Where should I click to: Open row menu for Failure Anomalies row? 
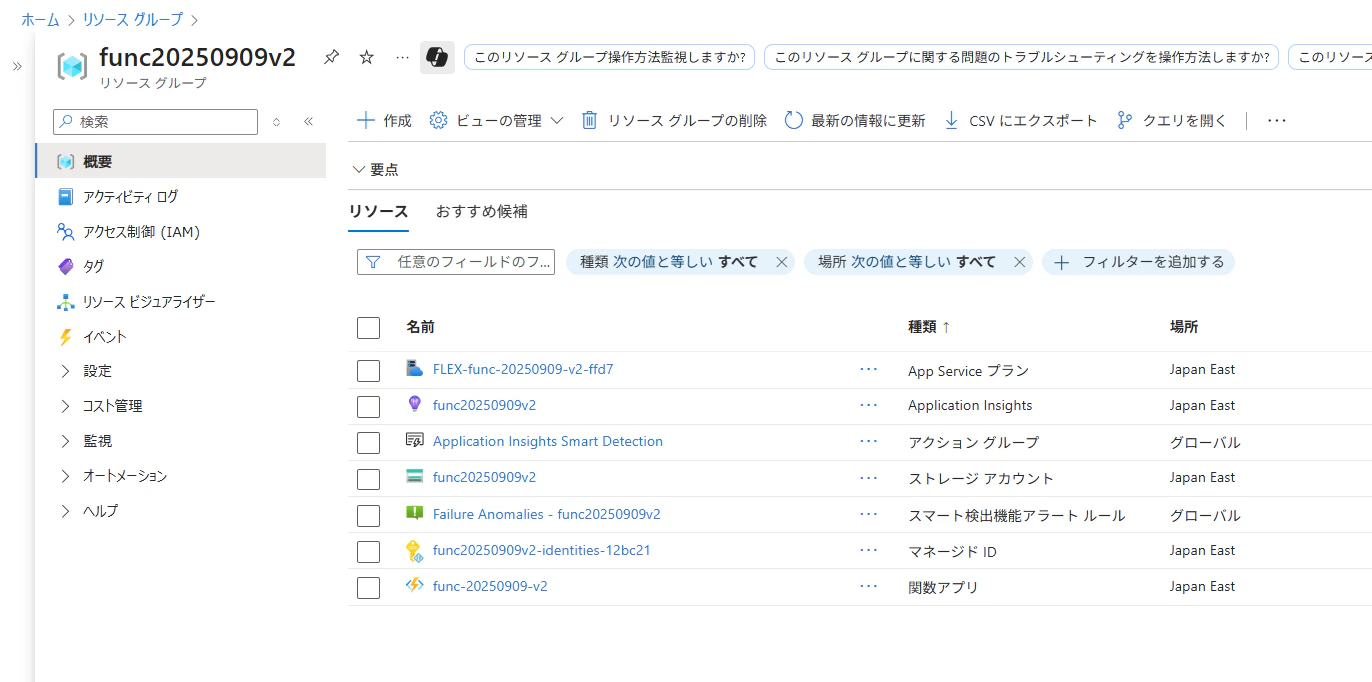point(868,514)
